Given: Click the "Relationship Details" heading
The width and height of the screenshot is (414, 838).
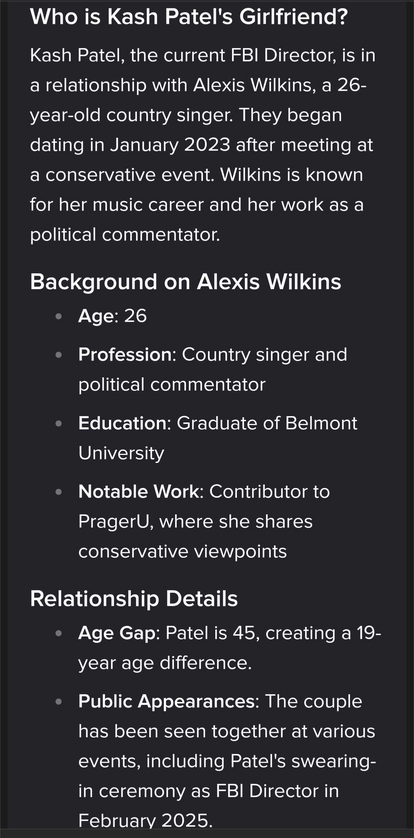Looking at the screenshot, I should [x=134, y=599].
